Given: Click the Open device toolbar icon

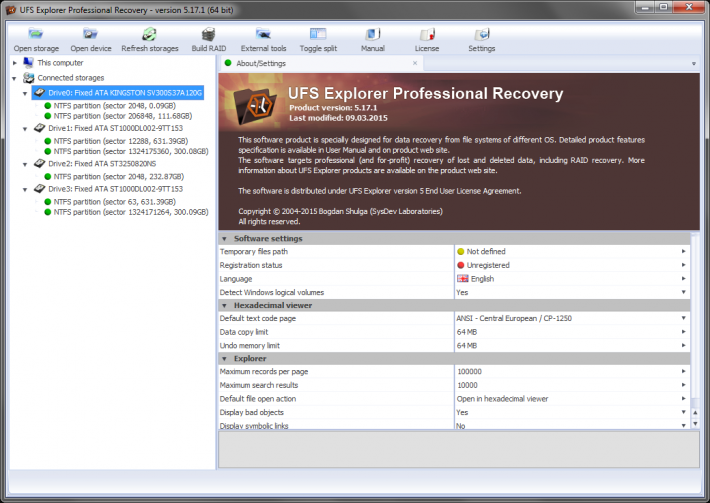Looking at the screenshot, I should tap(90, 34).
